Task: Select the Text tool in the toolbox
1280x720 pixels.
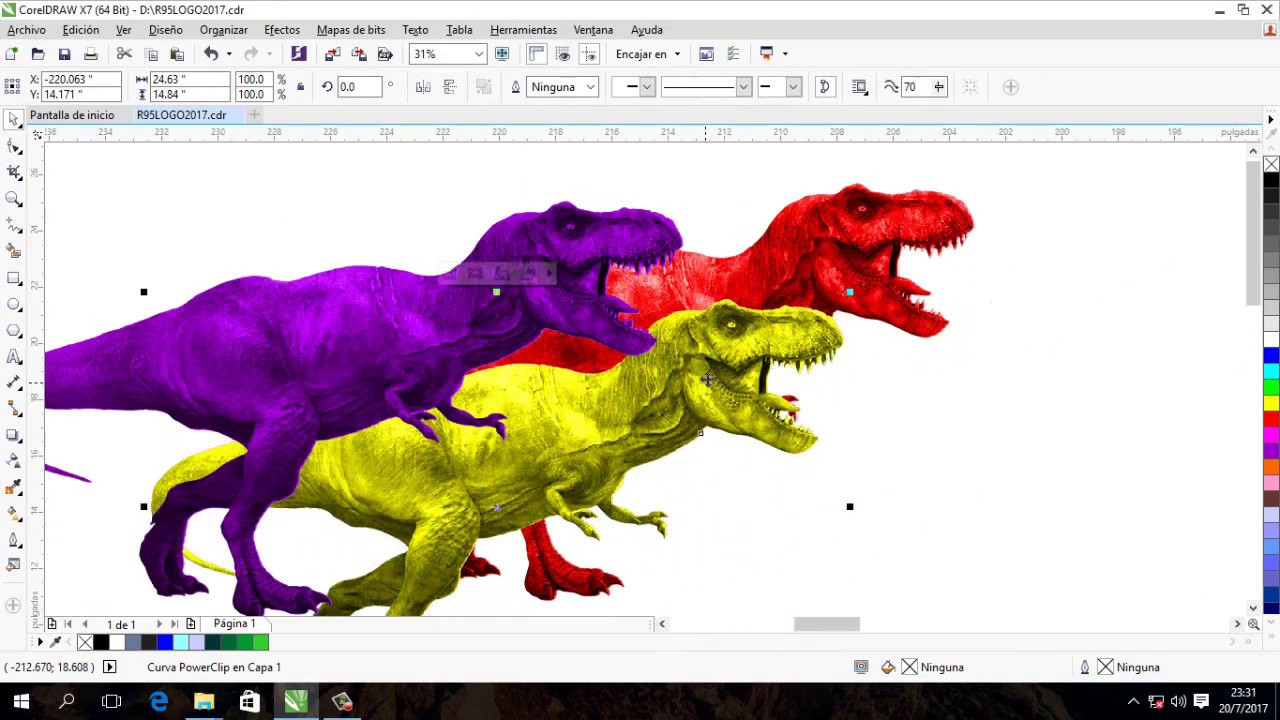Action: pos(14,357)
